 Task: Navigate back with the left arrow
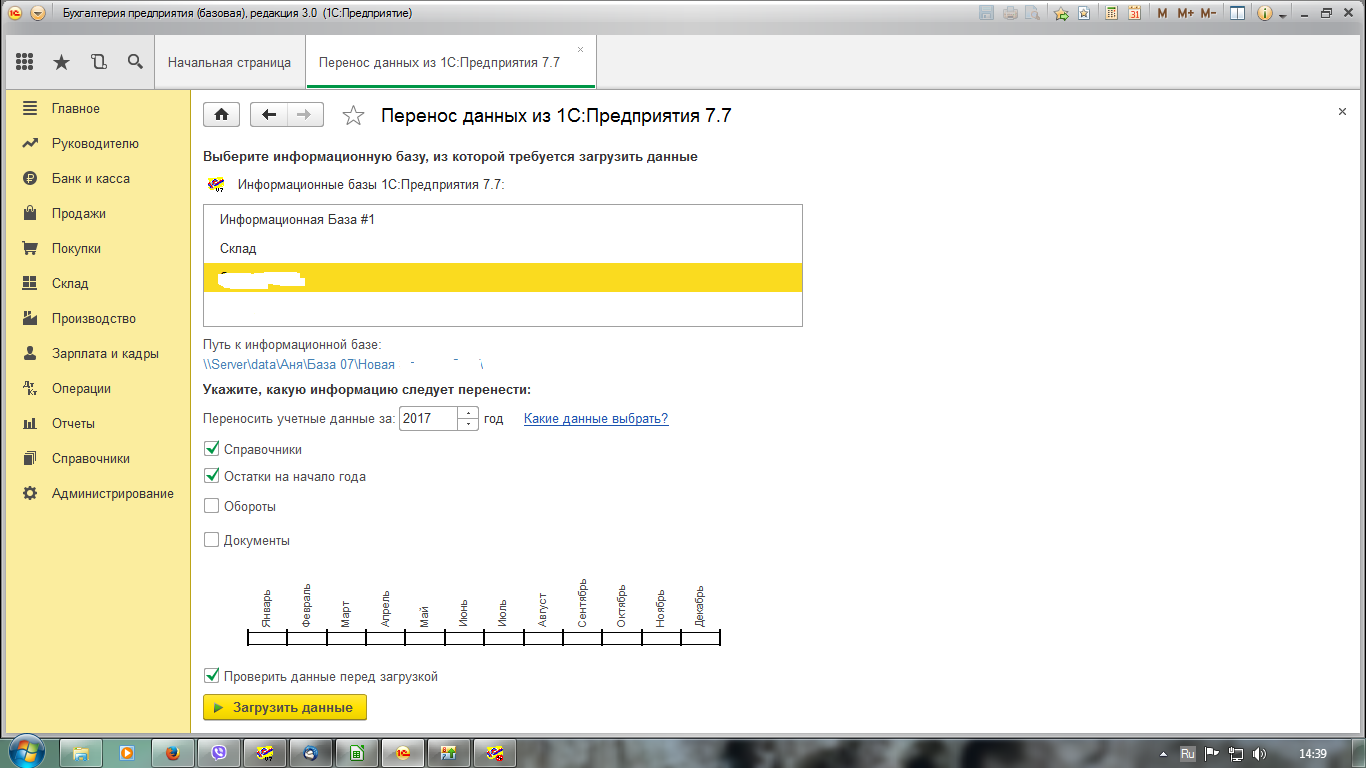[268, 114]
